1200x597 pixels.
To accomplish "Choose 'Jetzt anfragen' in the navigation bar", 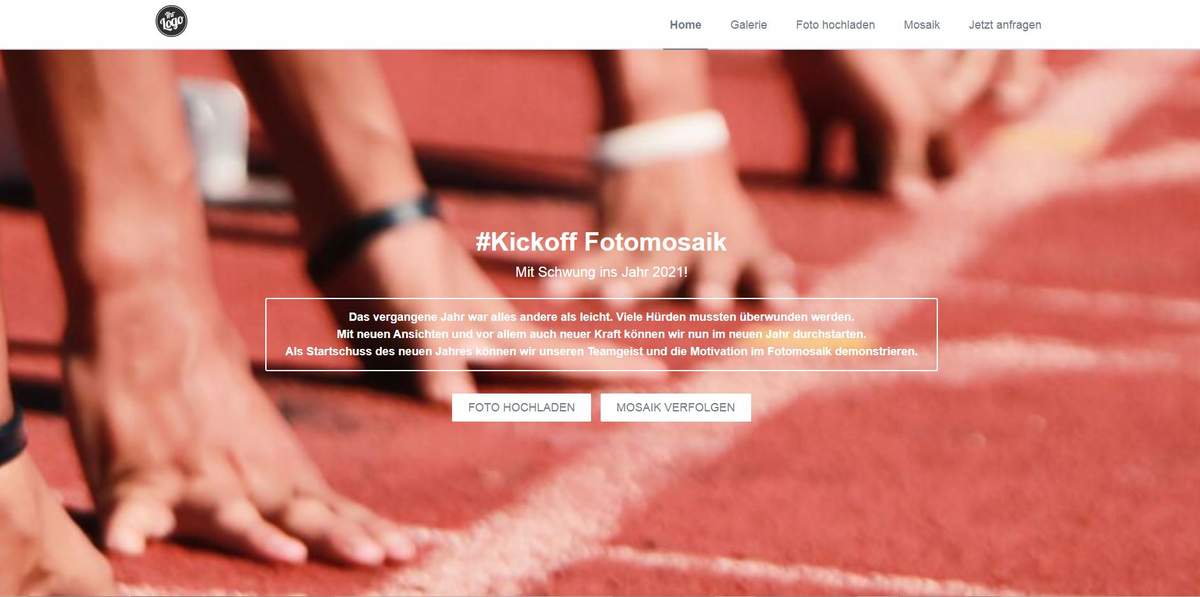I will pos(1005,25).
